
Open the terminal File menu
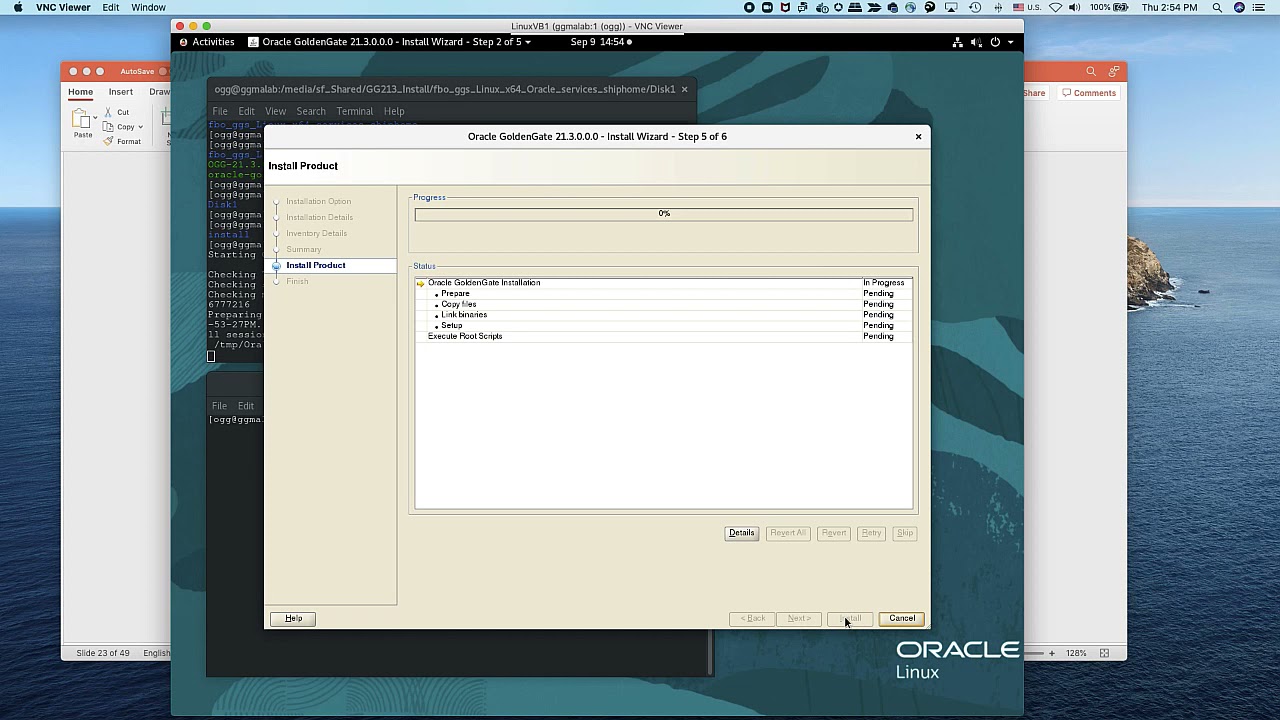[219, 111]
